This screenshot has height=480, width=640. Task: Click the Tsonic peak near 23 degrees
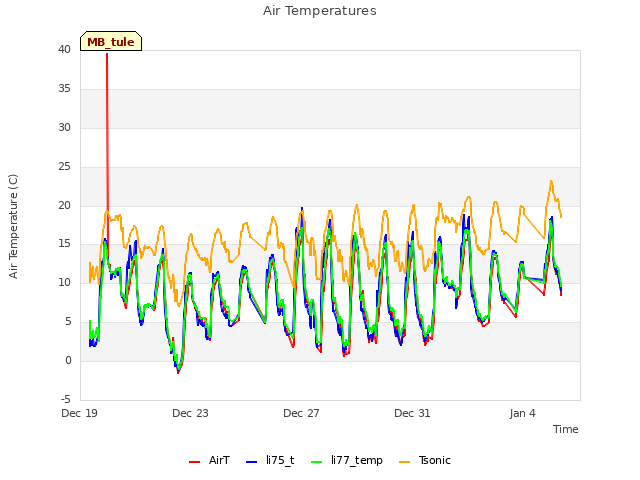pos(551,181)
